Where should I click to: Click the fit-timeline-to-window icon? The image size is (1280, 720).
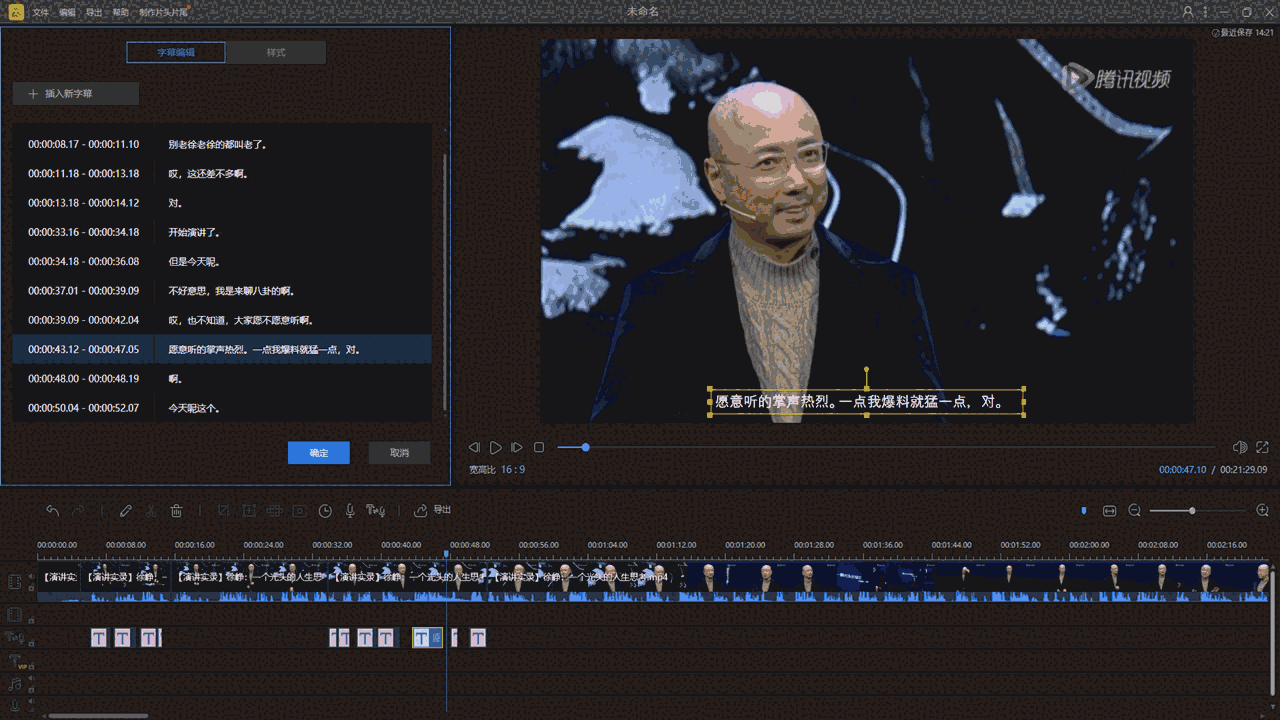tap(1109, 510)
